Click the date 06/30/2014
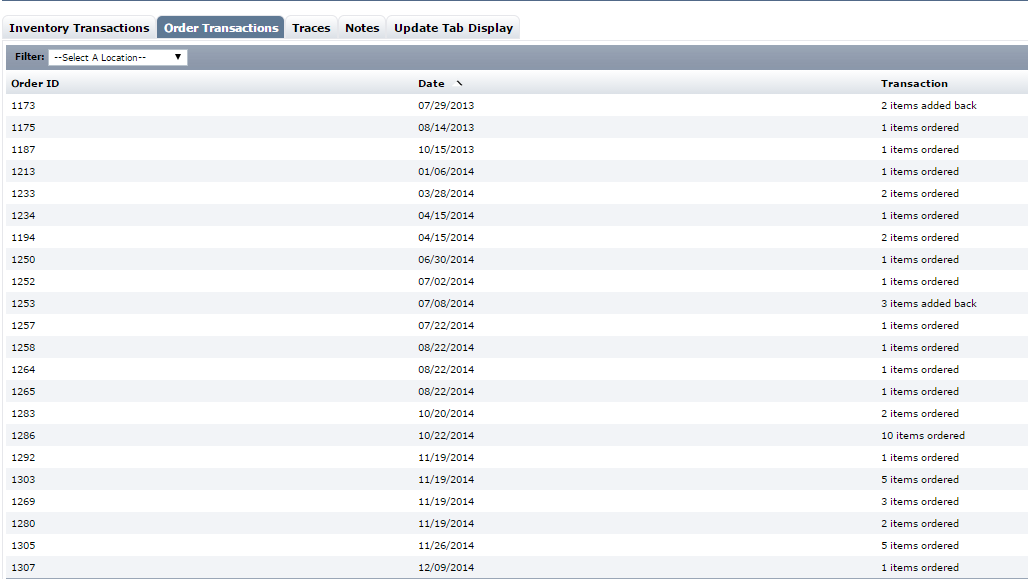The image size is (1028, 579). point(446,259)
